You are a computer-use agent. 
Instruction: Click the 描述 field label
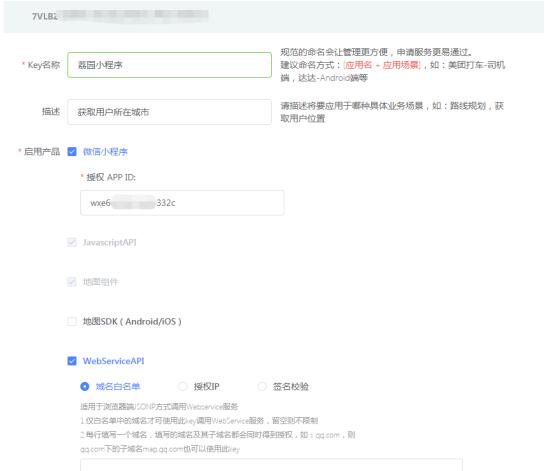pos(51,112)
